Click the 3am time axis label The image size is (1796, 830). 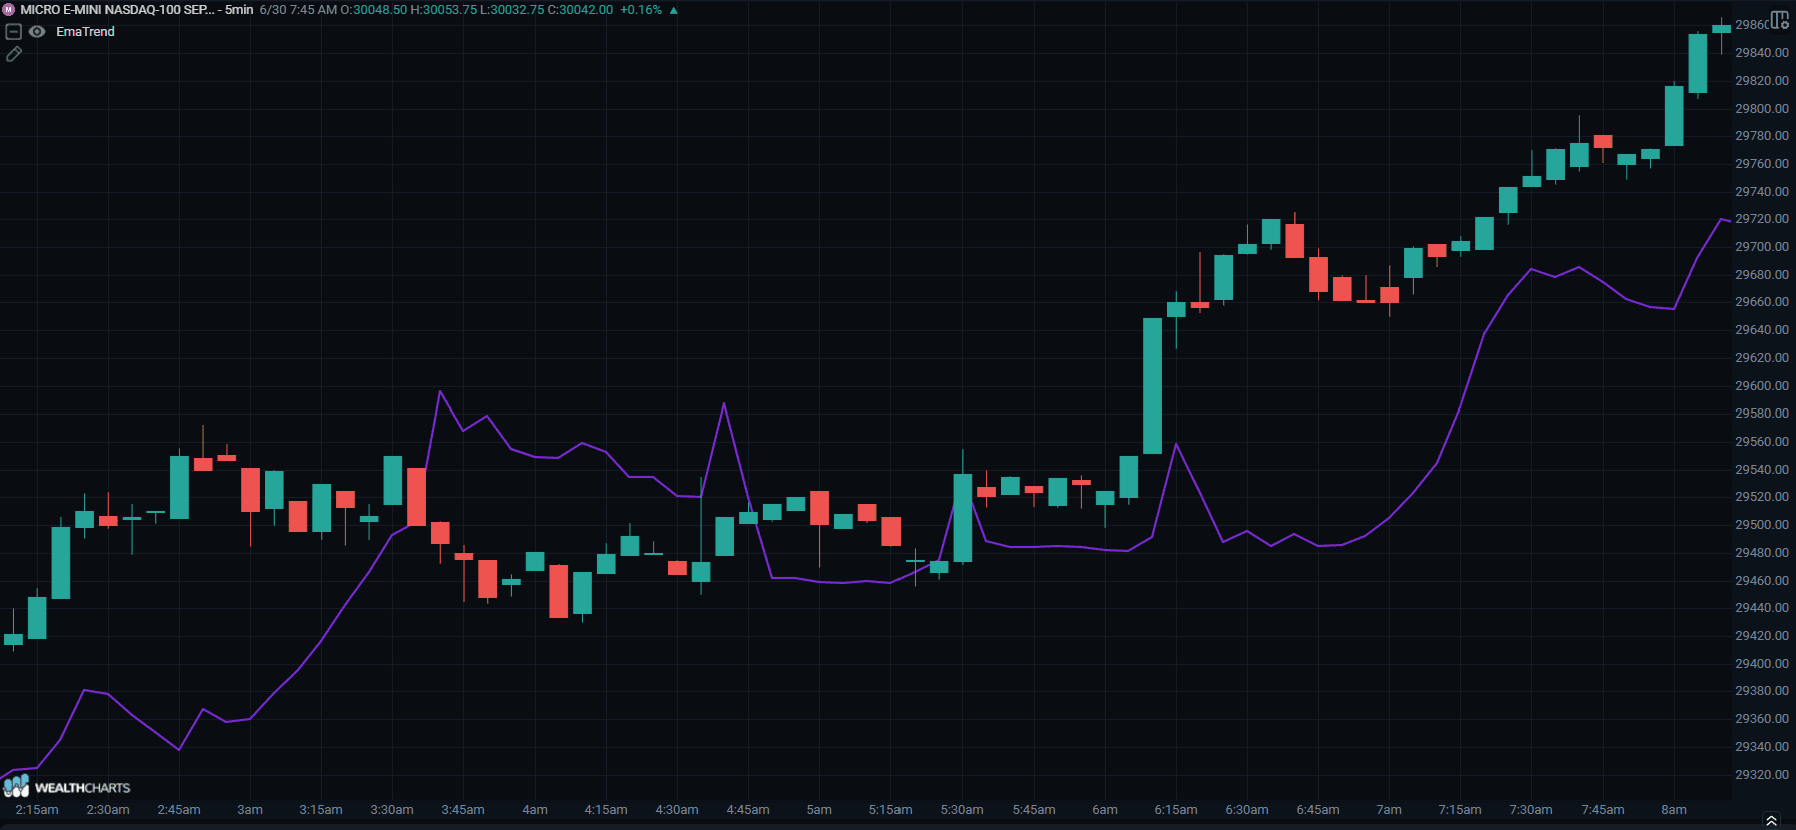pos(250,810)
